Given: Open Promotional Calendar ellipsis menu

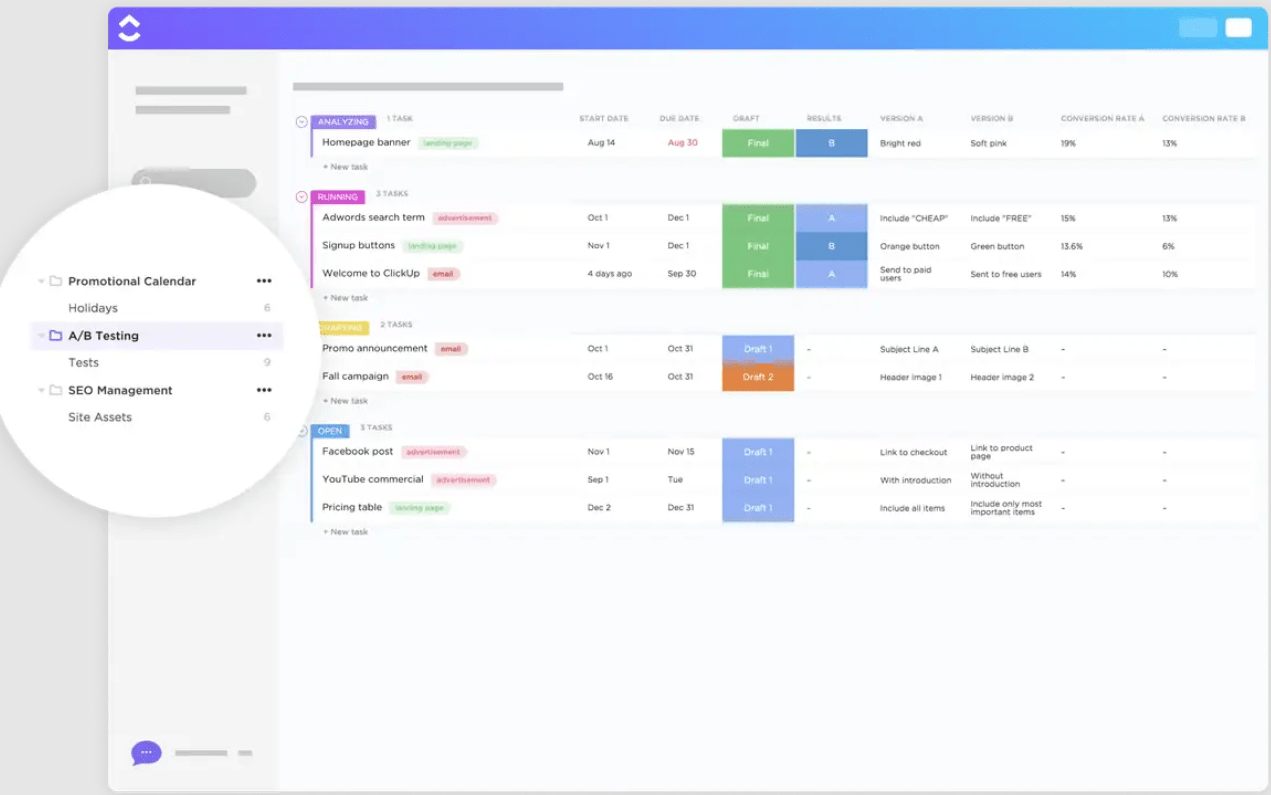Looking at the screenshot, I should (x=264, y=281).
